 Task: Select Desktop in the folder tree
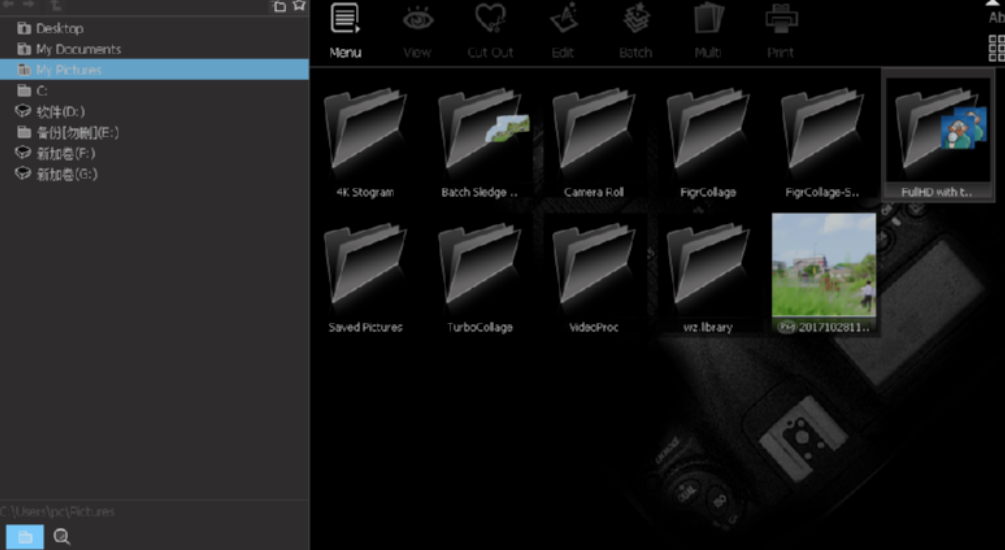pyautogui.click(x=59, y=28)
